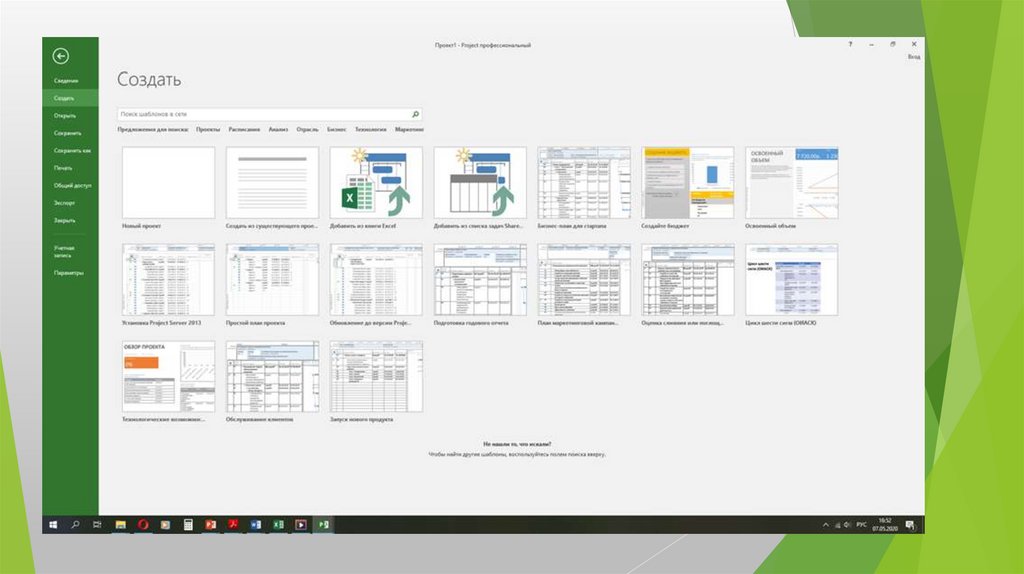This screenshot has height=574, width=1024.
Task: Select Подготовка годового отчета template
Action: [x=480, y=285]
